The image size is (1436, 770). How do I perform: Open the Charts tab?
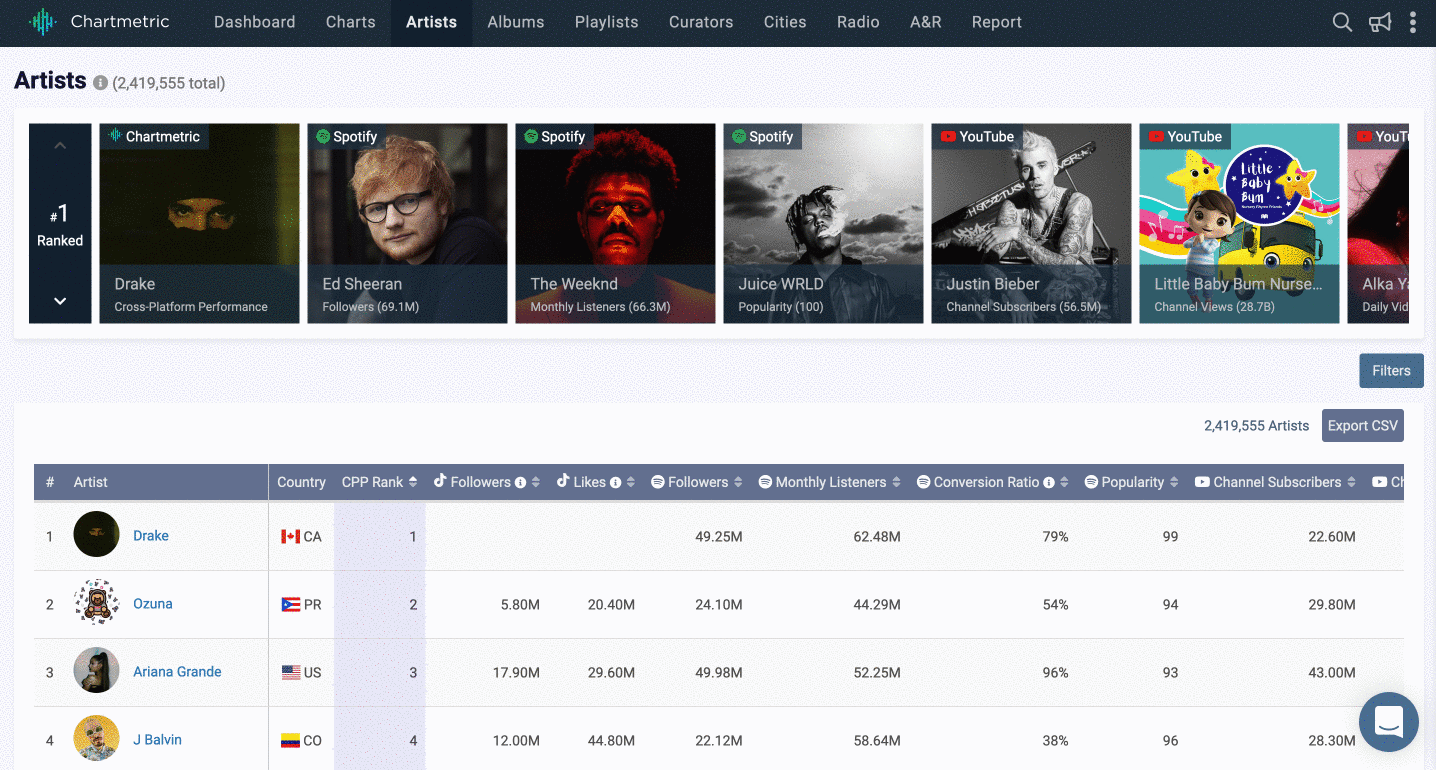[x=351, y=22]
